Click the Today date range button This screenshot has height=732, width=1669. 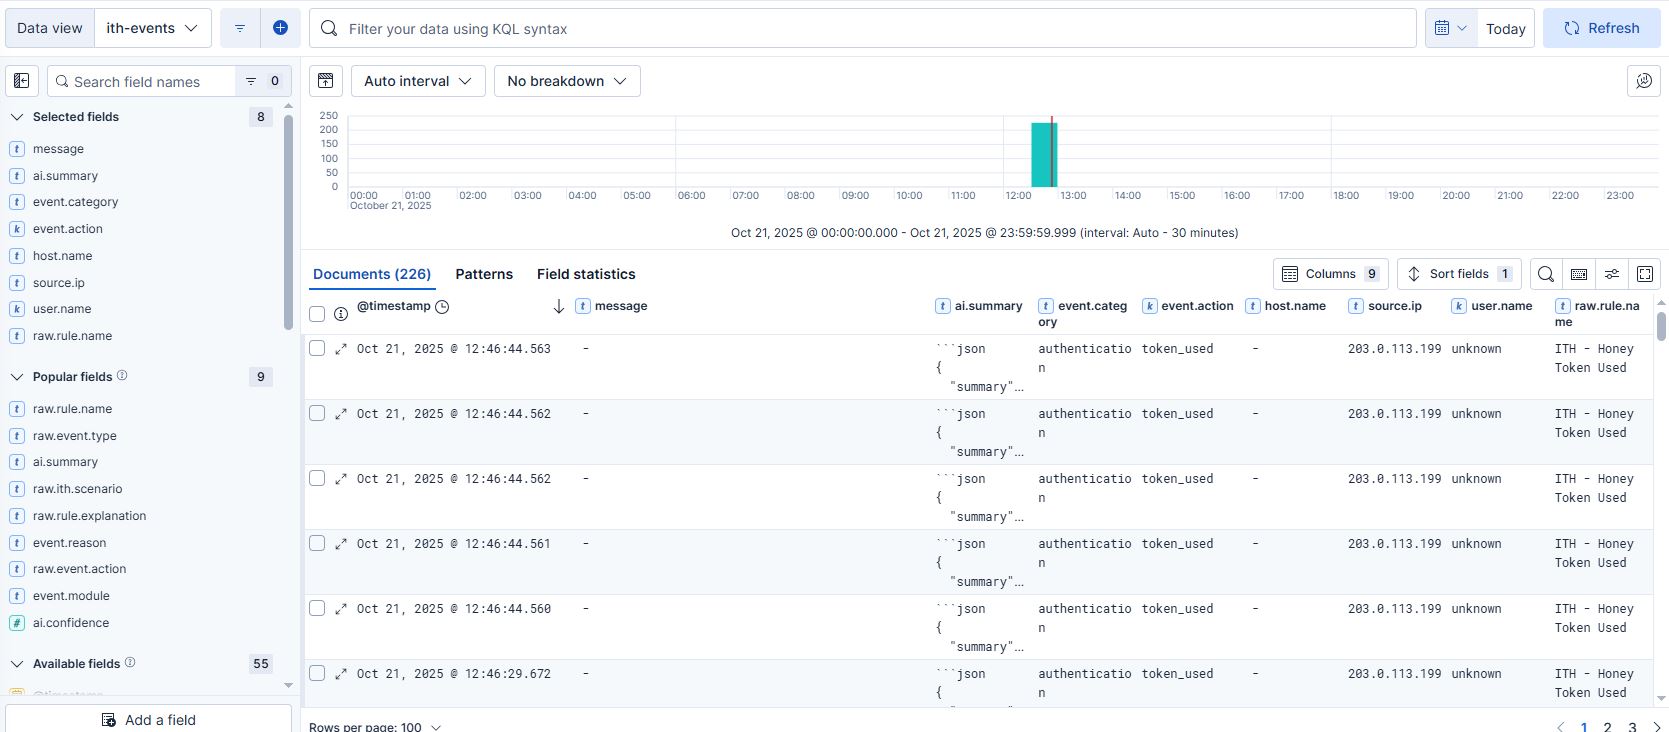pyautogui.click(x=1506, y=28)
